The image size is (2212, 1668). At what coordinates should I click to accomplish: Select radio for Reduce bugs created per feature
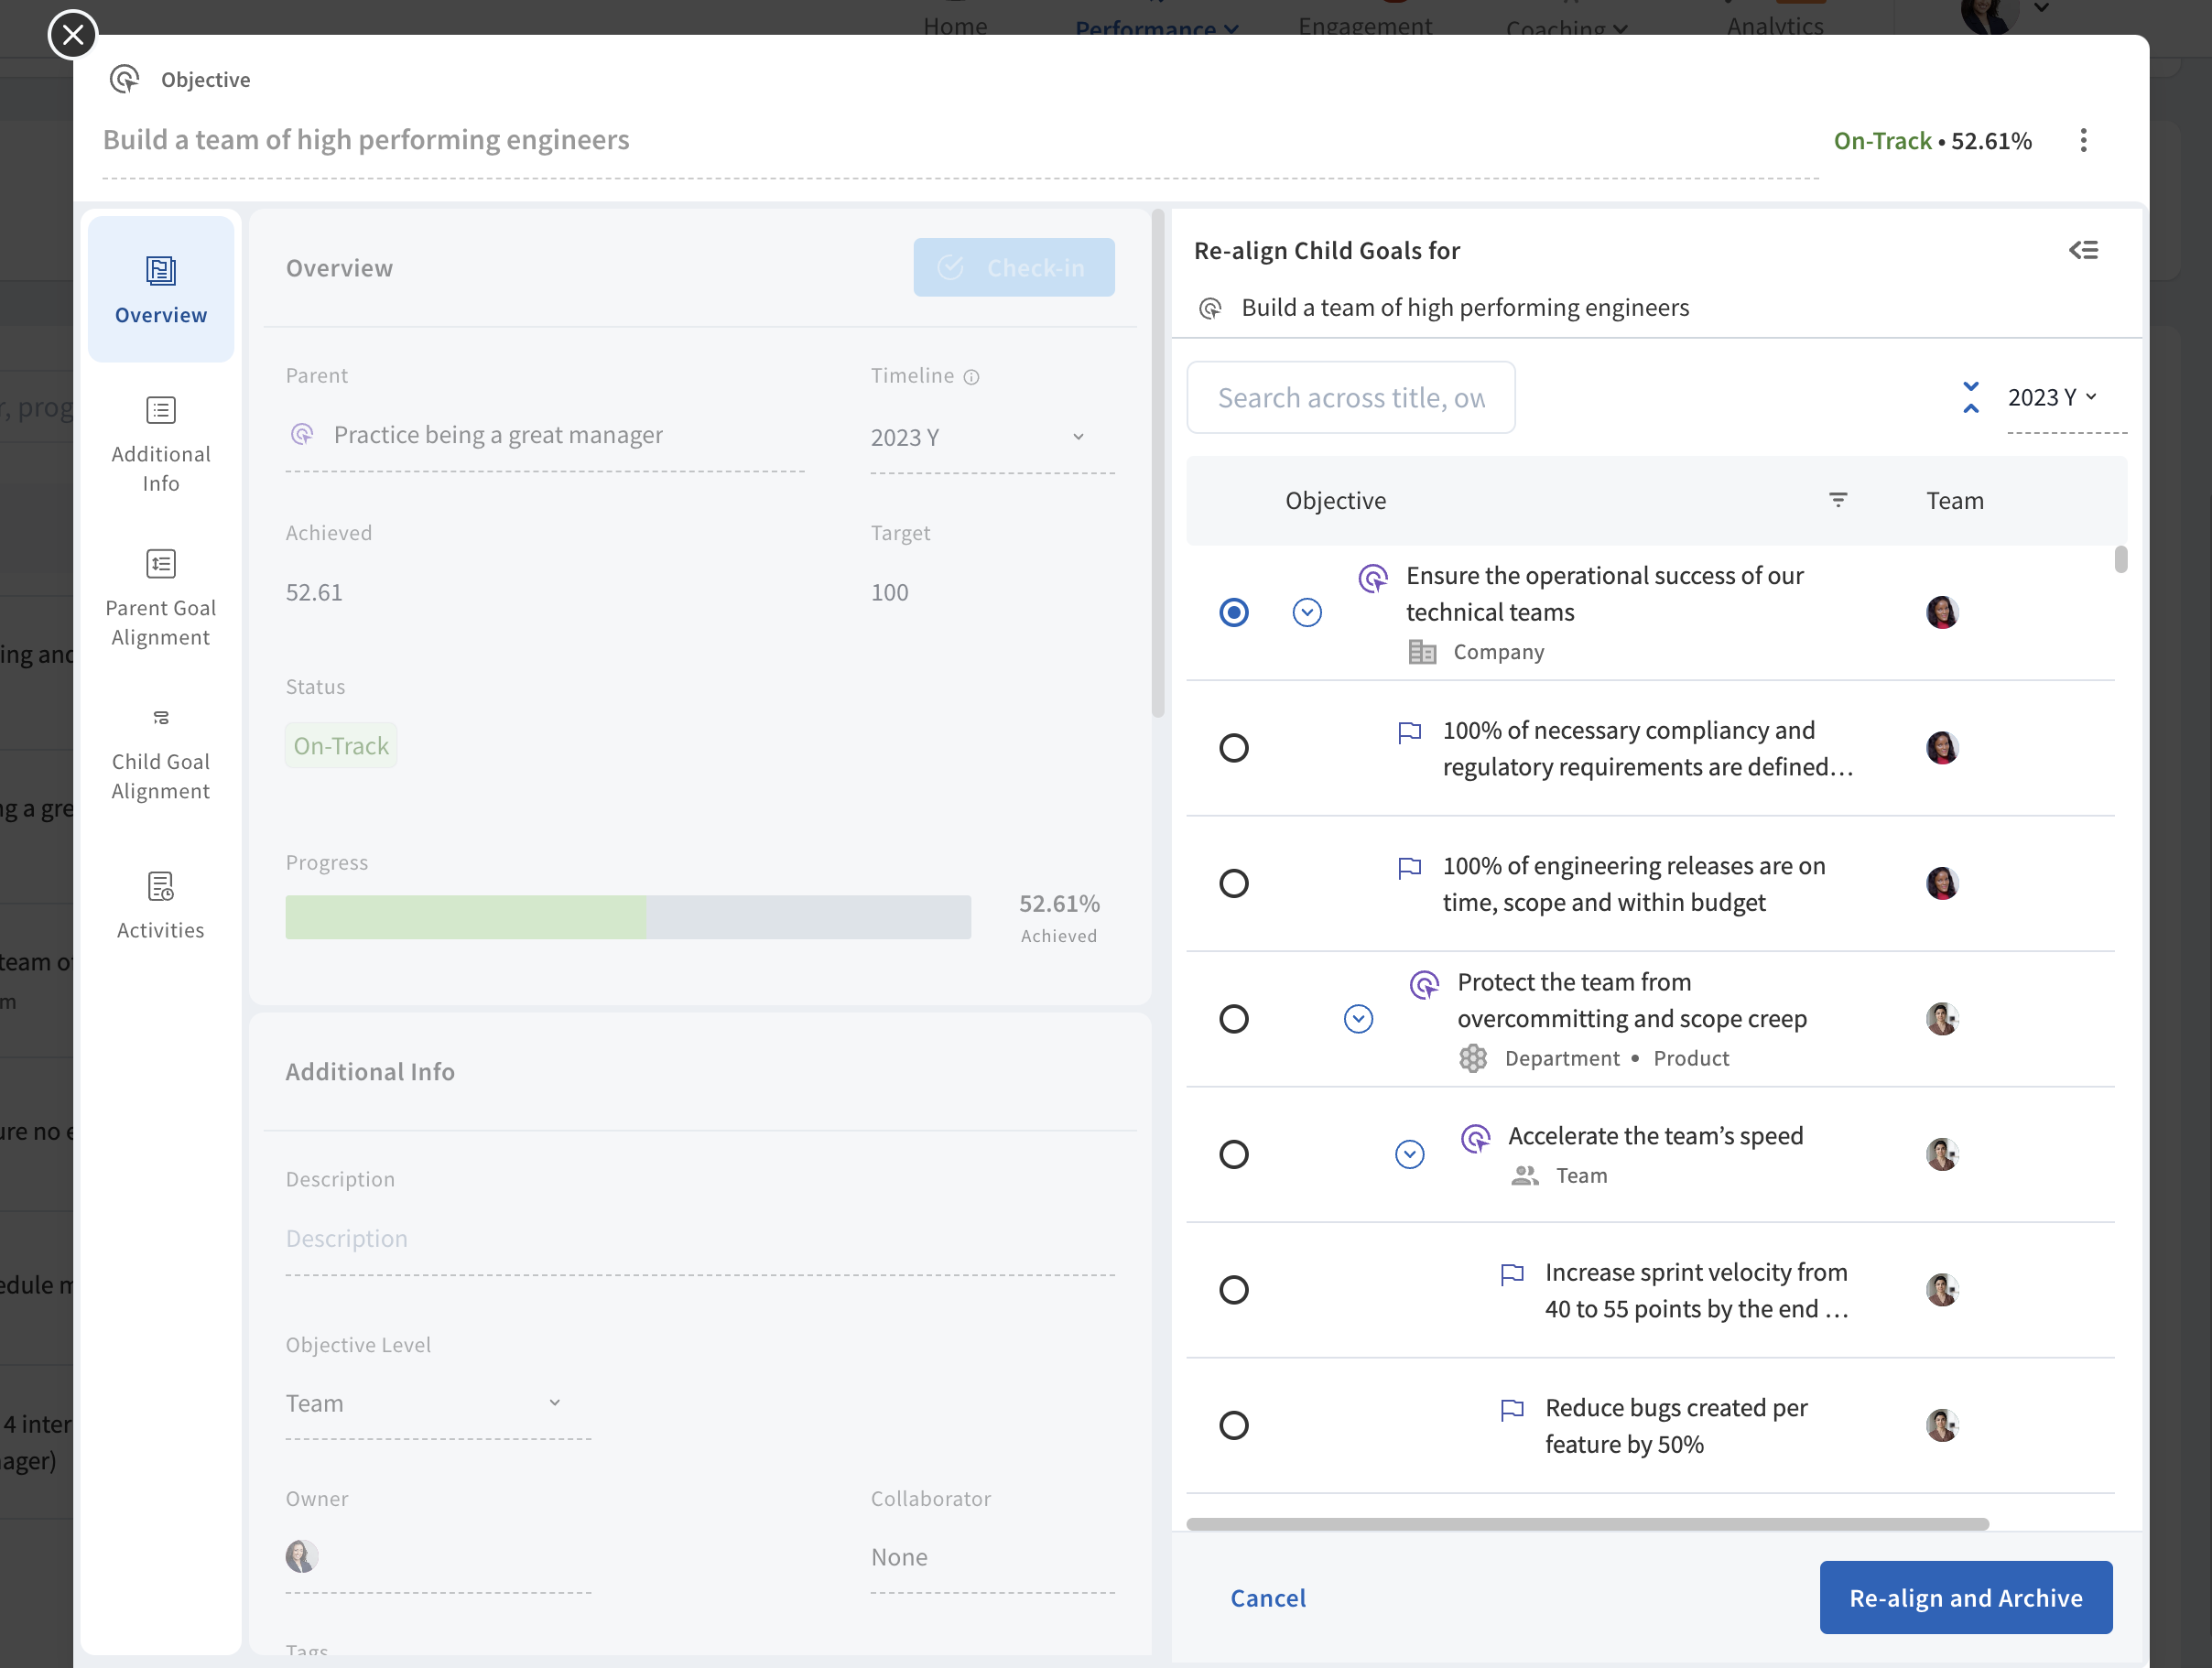click(1233, 1425)
